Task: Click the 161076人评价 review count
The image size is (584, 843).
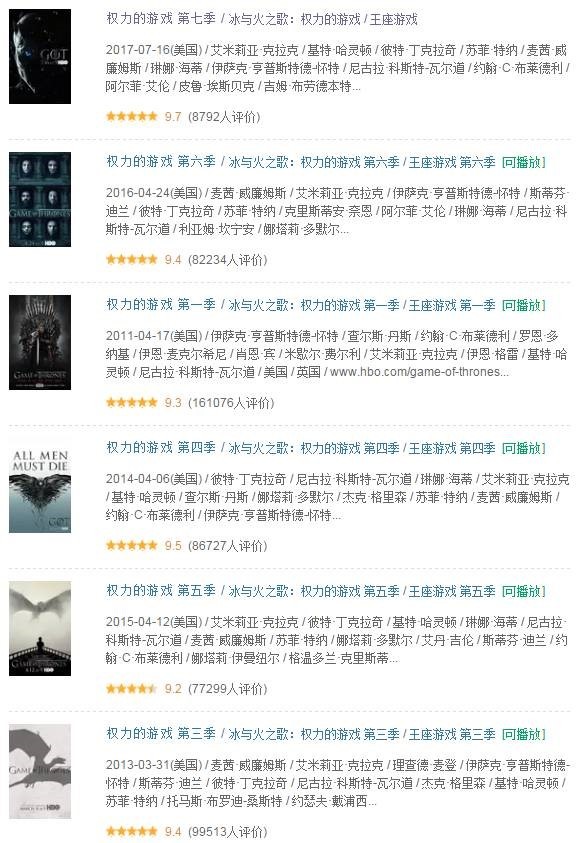Action: 231,403
